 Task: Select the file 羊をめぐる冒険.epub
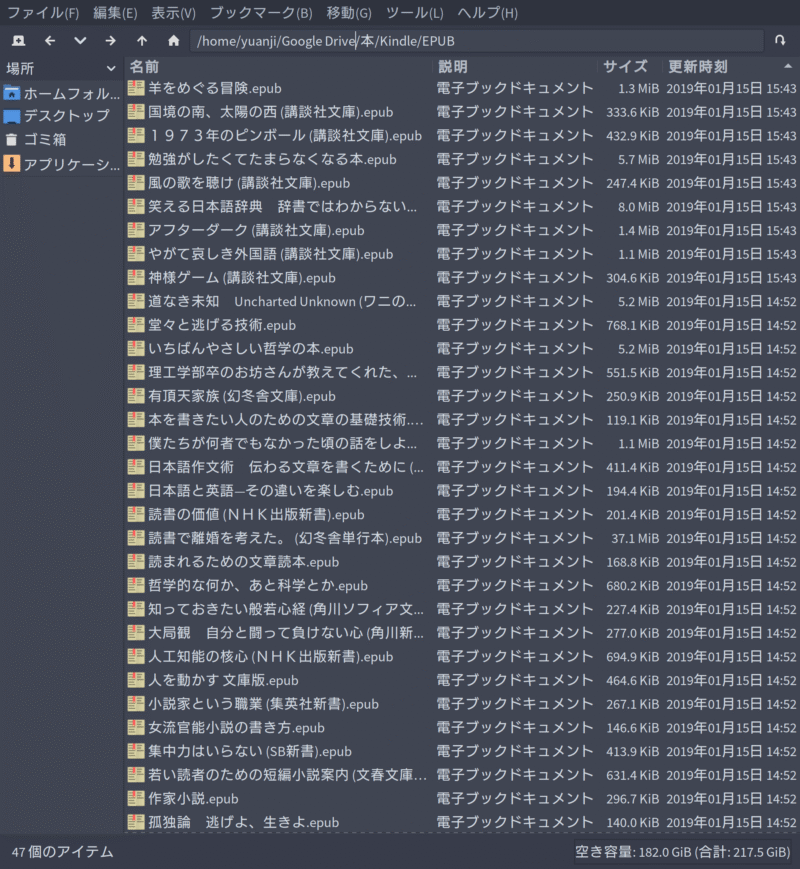click(x=214, y=88)
